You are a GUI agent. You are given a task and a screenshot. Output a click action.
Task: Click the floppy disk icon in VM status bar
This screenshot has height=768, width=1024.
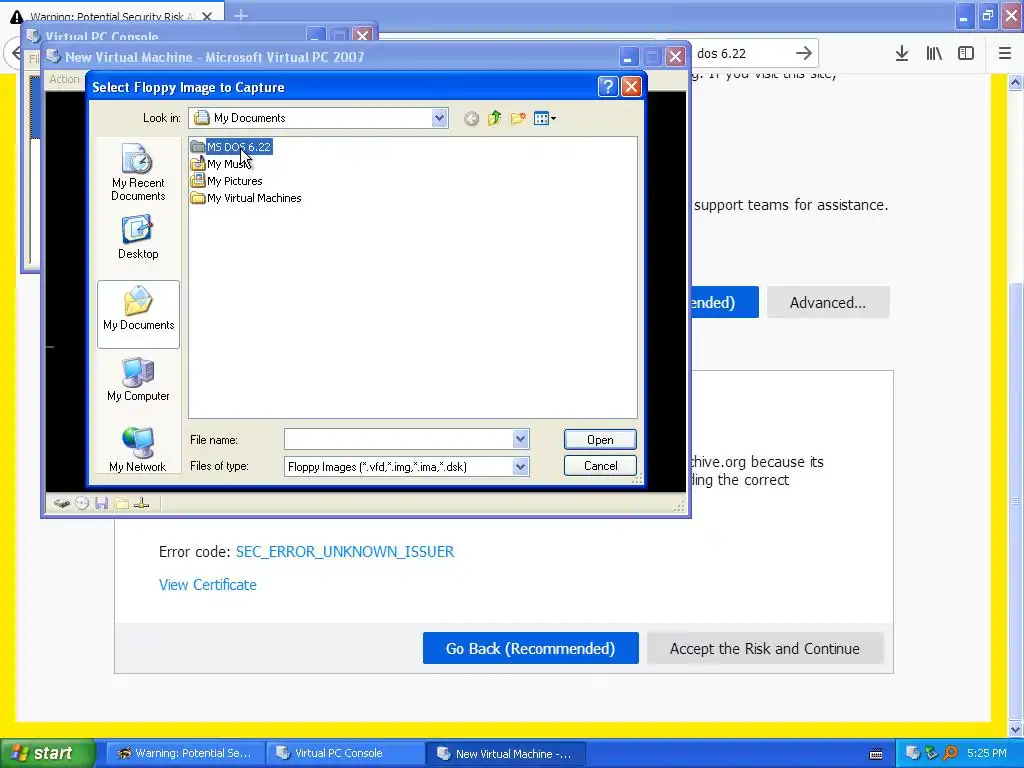(101, 503)
